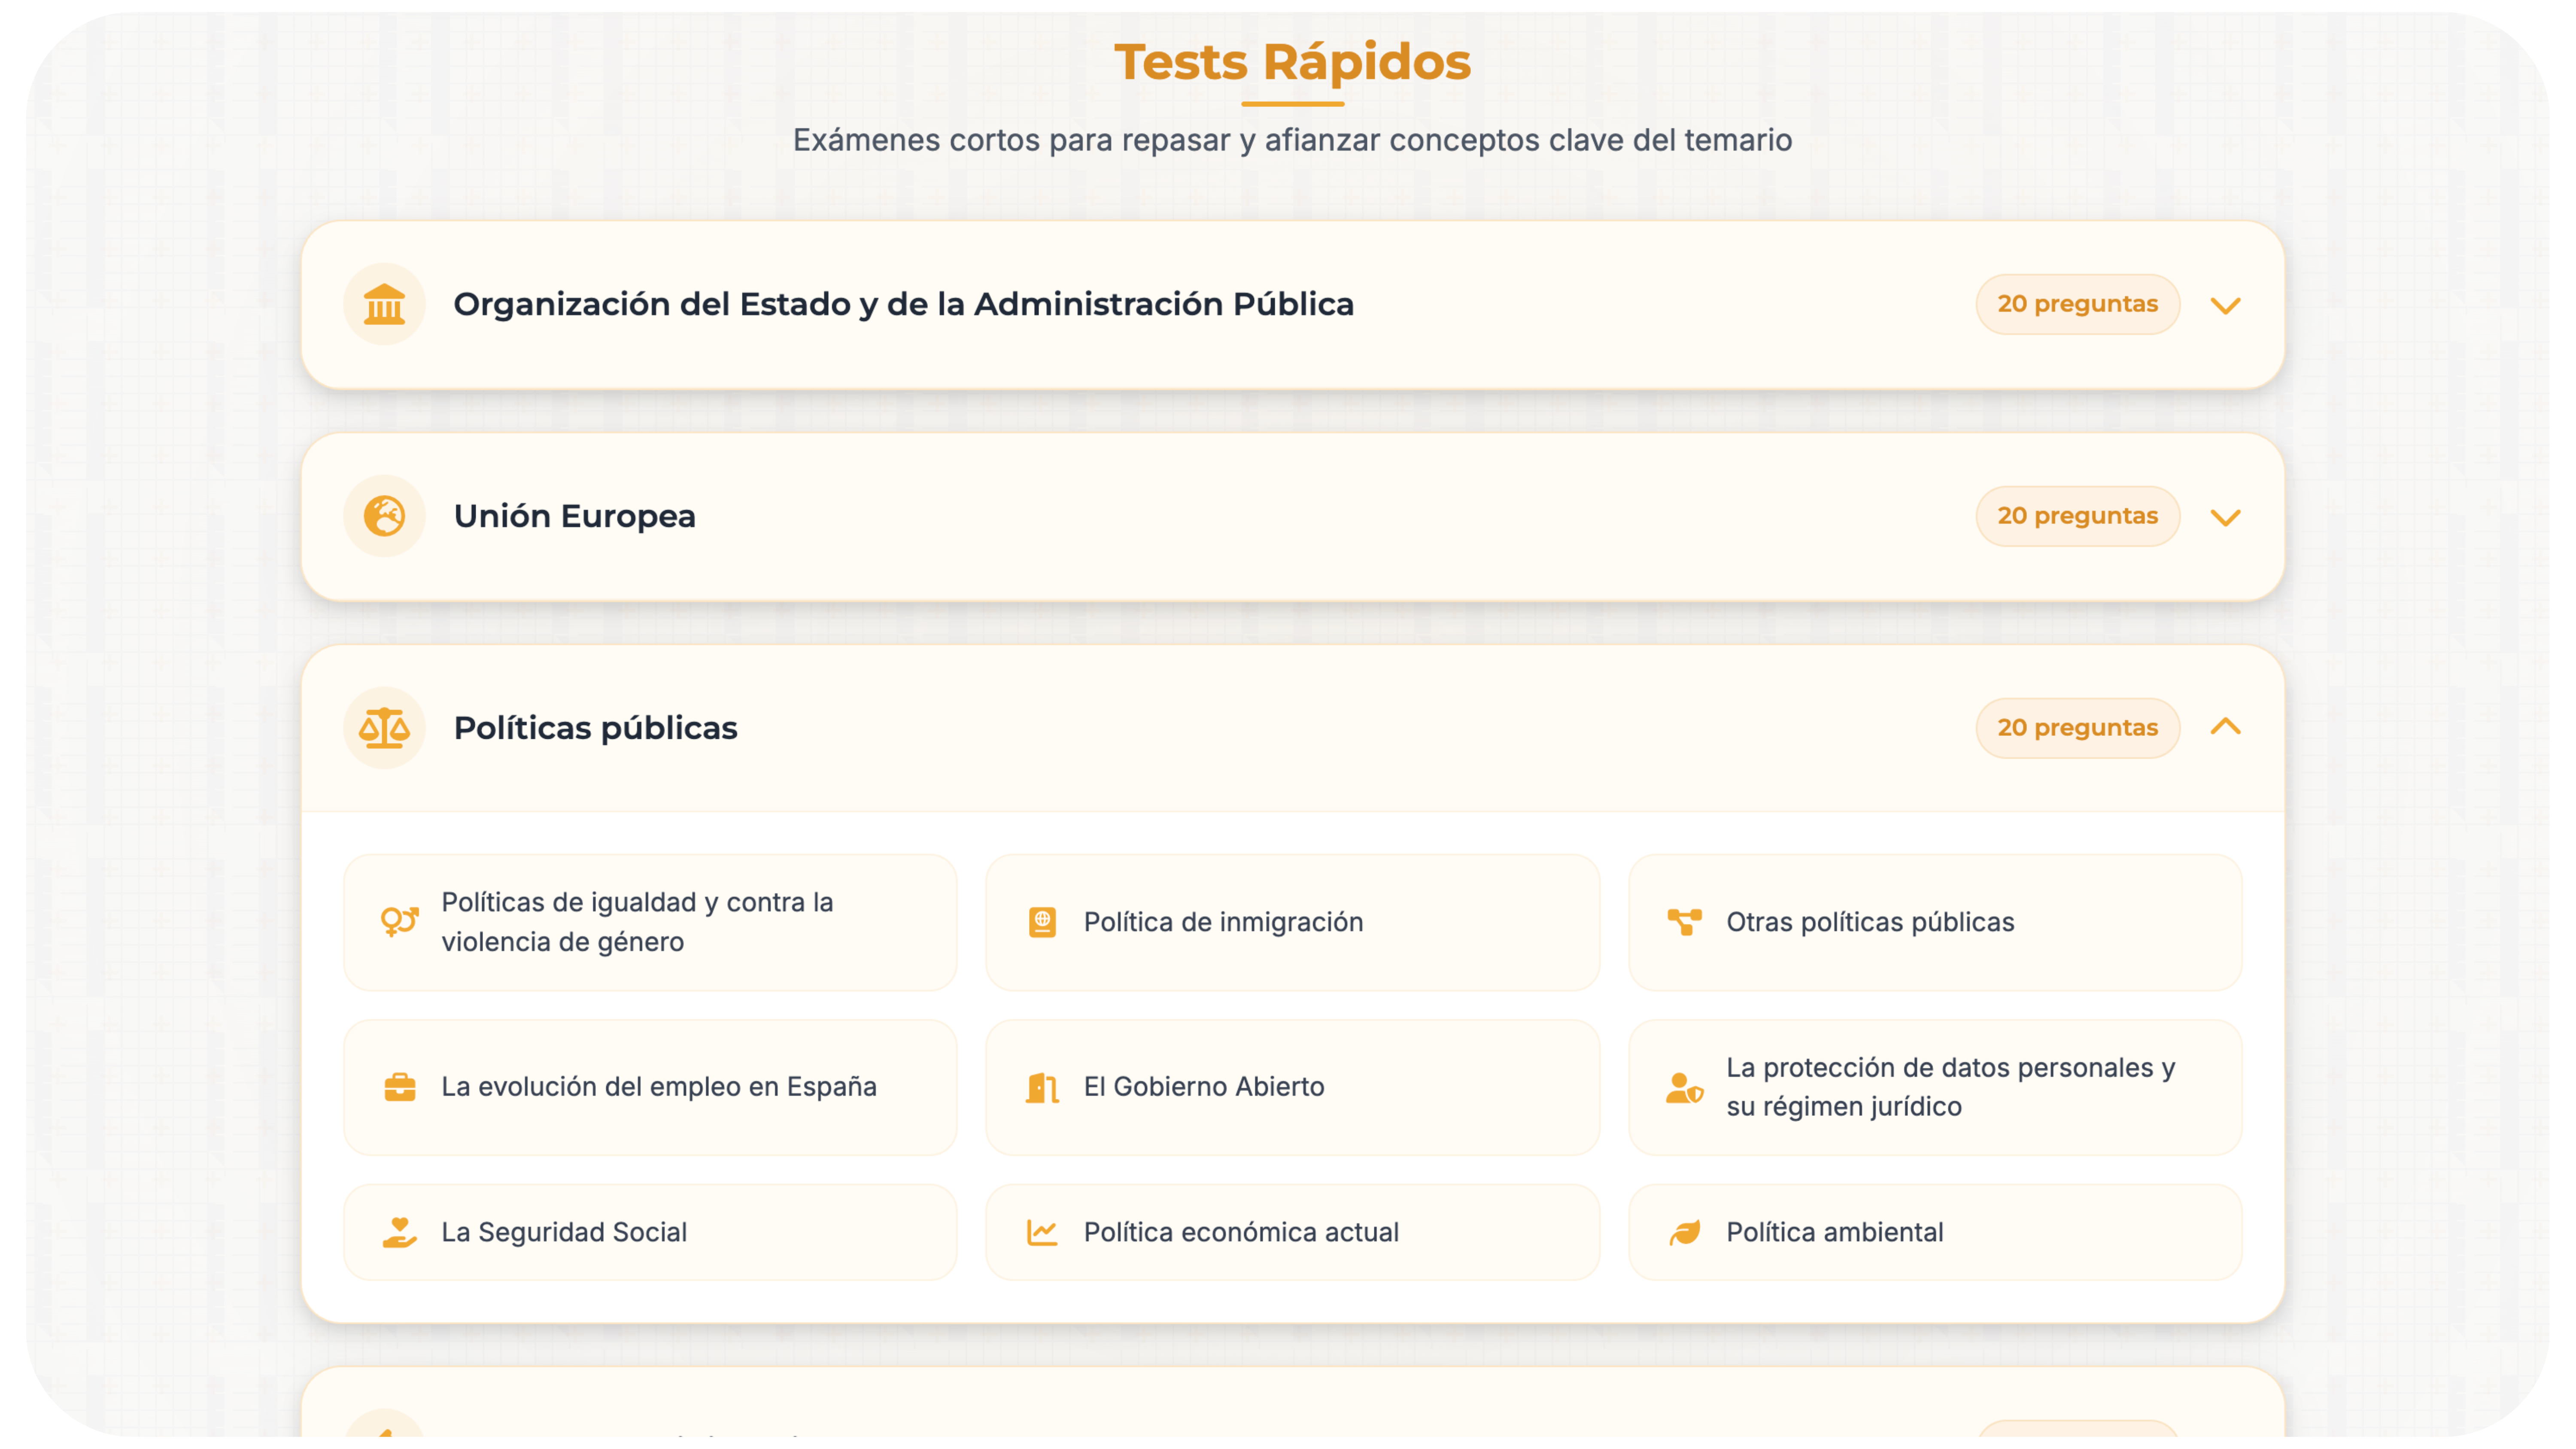Click the line chart icon for Política económica actual
The image size is (2576, 1449).
coord(1042,1232)
